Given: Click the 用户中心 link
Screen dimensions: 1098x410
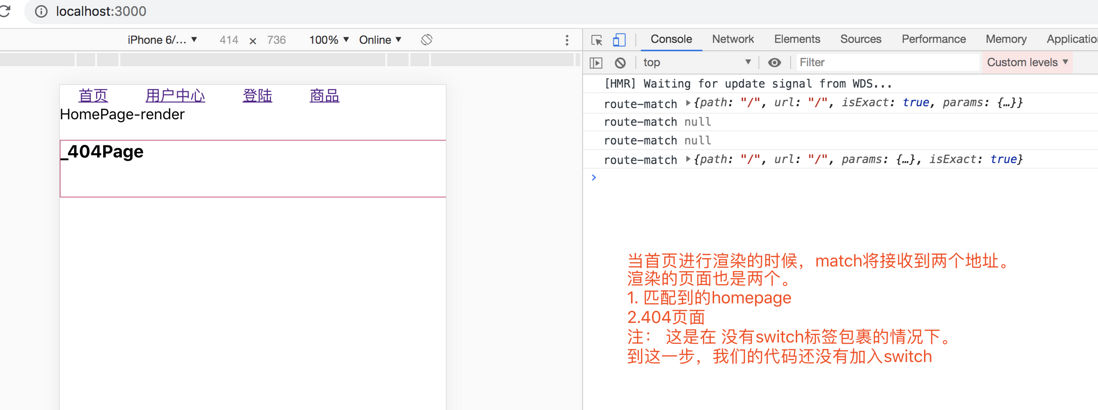Looking at the screenshot, I should [x=175, y=96].
